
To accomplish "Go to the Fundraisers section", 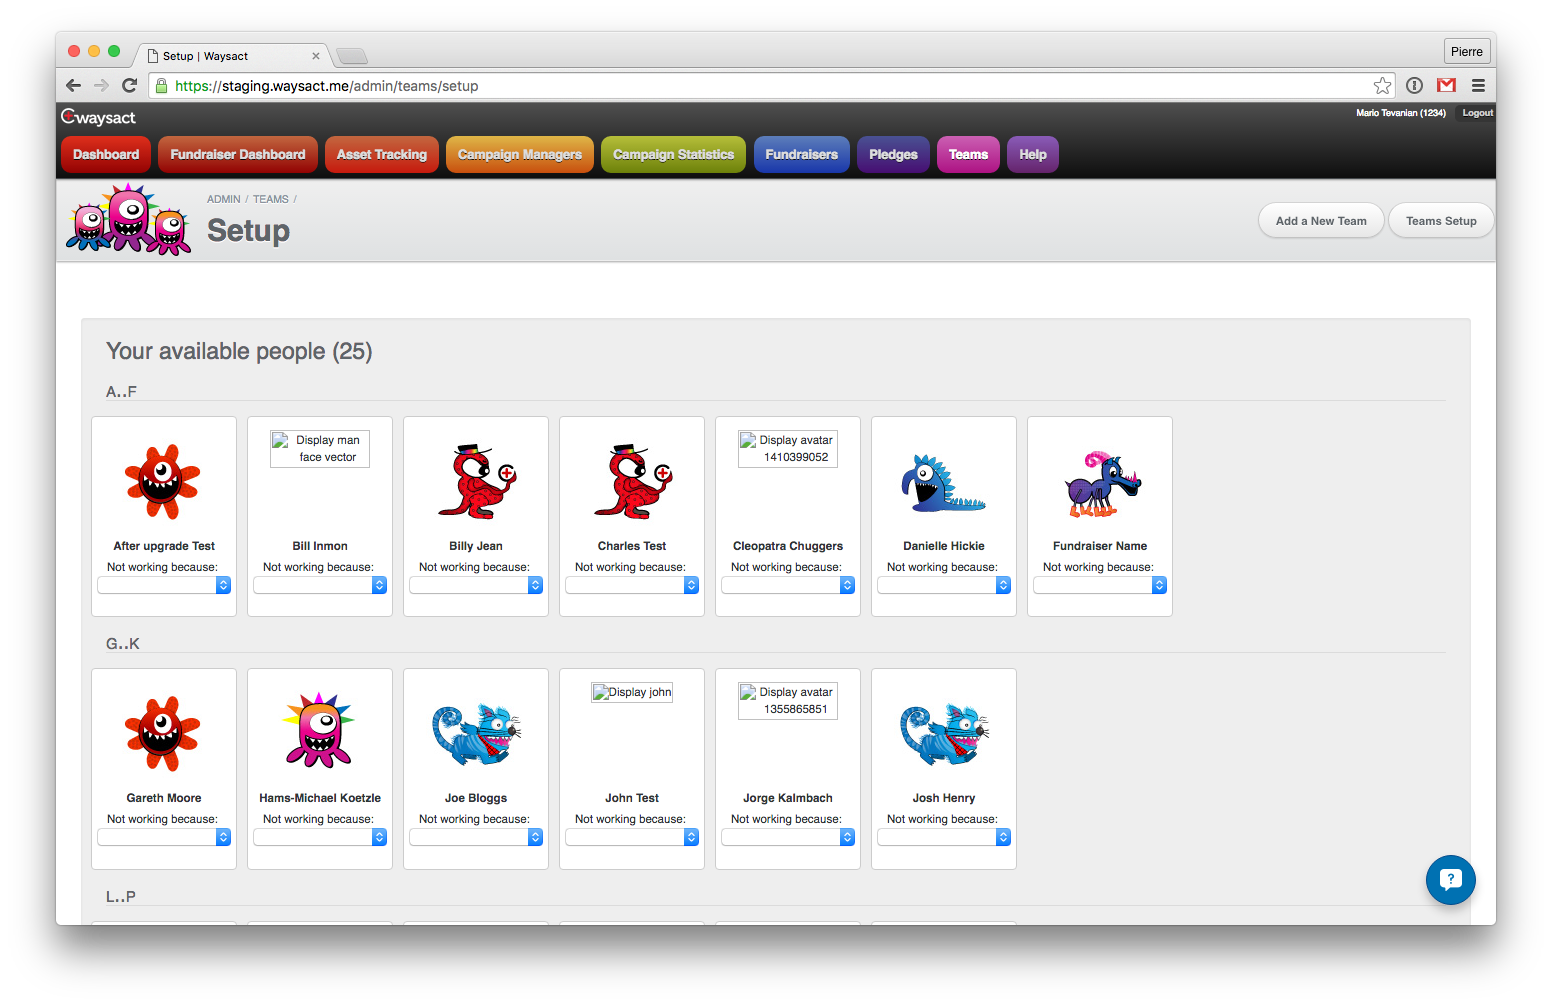I will (802, 154).
